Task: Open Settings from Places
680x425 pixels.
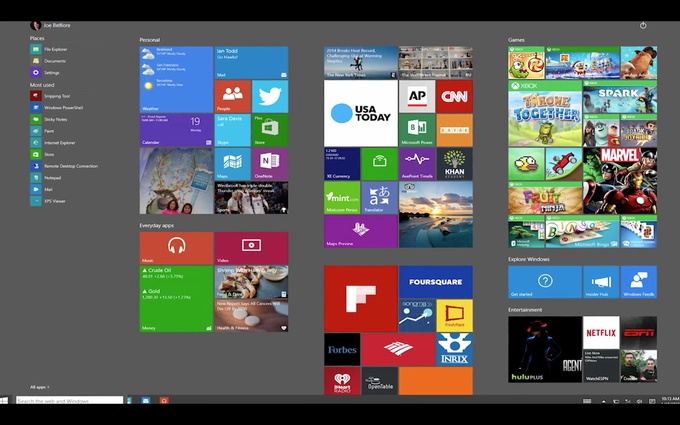Action: point(45,73)
